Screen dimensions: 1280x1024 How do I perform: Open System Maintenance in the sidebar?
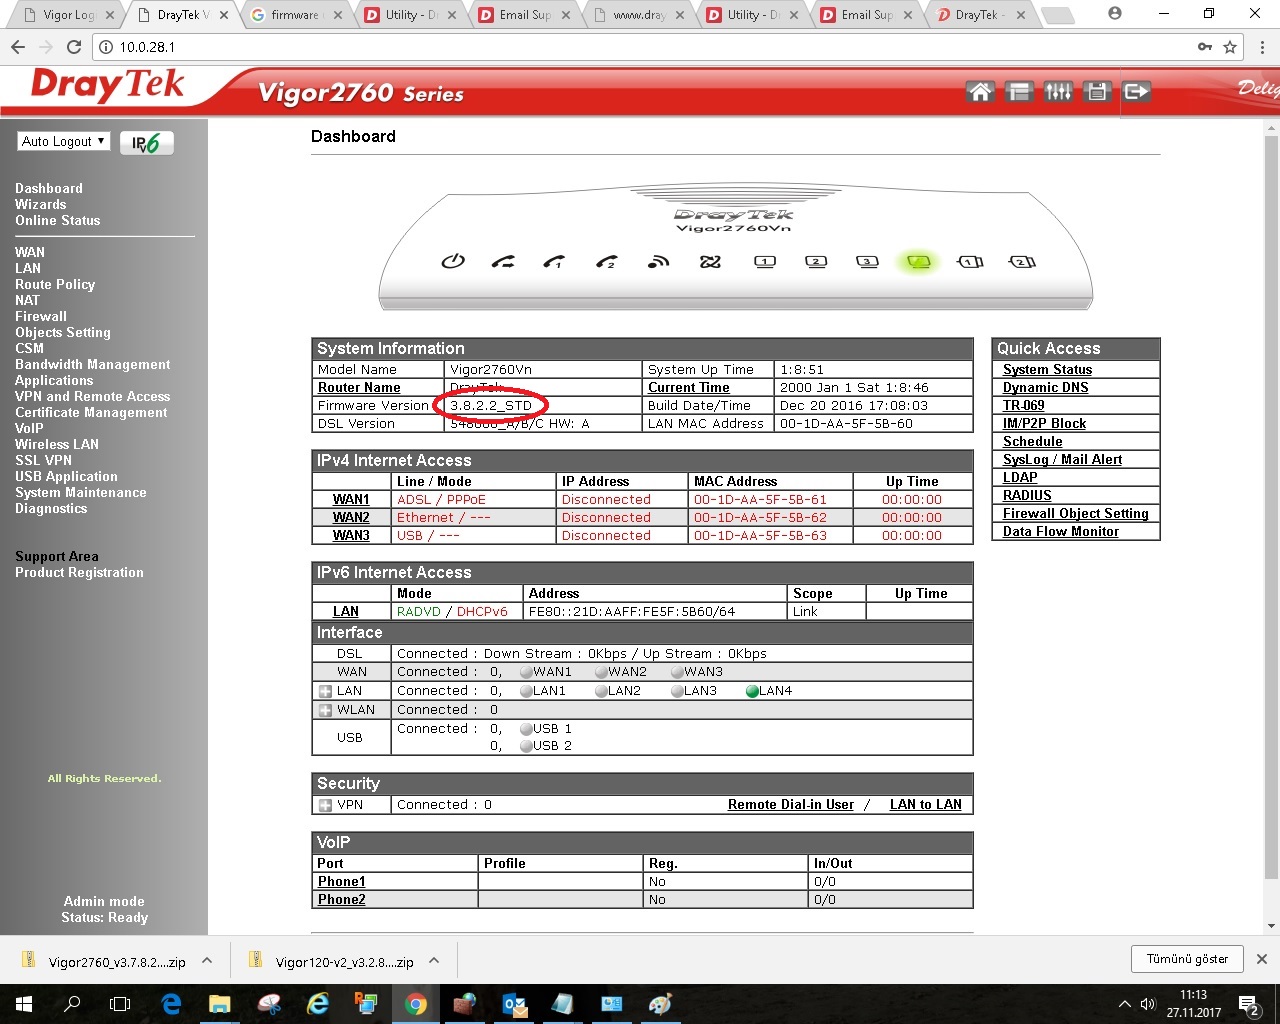pyautogui.click(x=80, y=492)
